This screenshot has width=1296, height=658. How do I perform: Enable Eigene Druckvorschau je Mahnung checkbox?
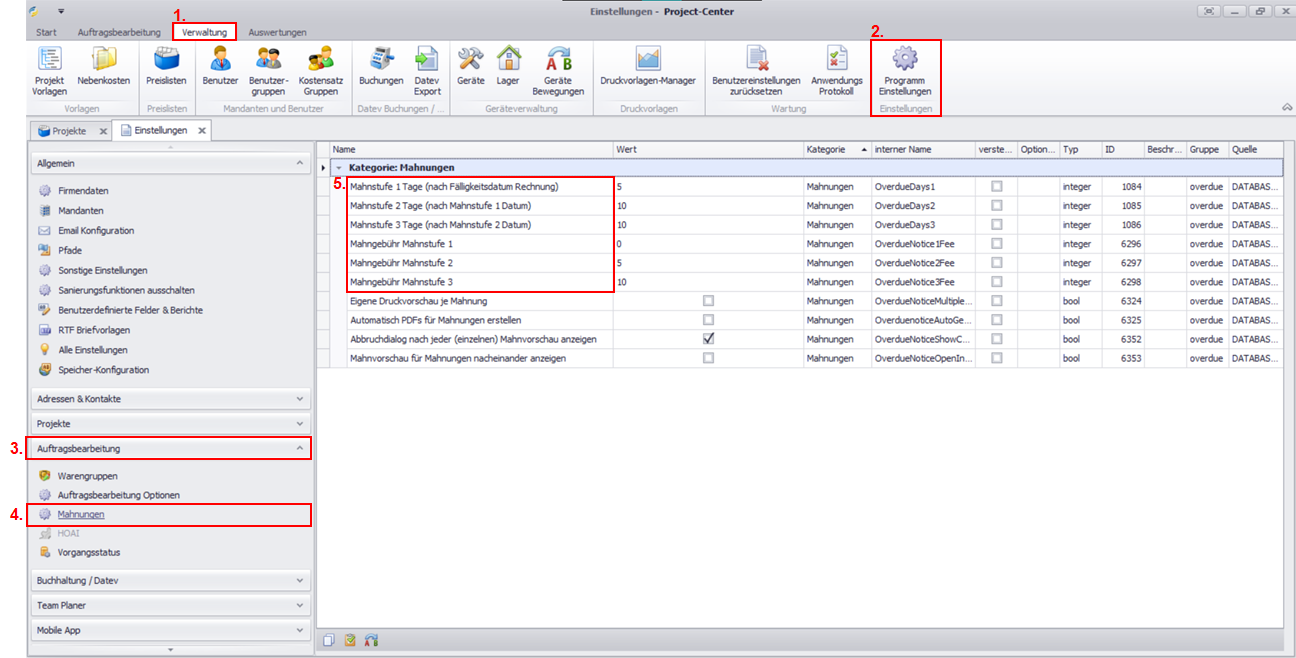pyautogui.click(x=709, y=301)
